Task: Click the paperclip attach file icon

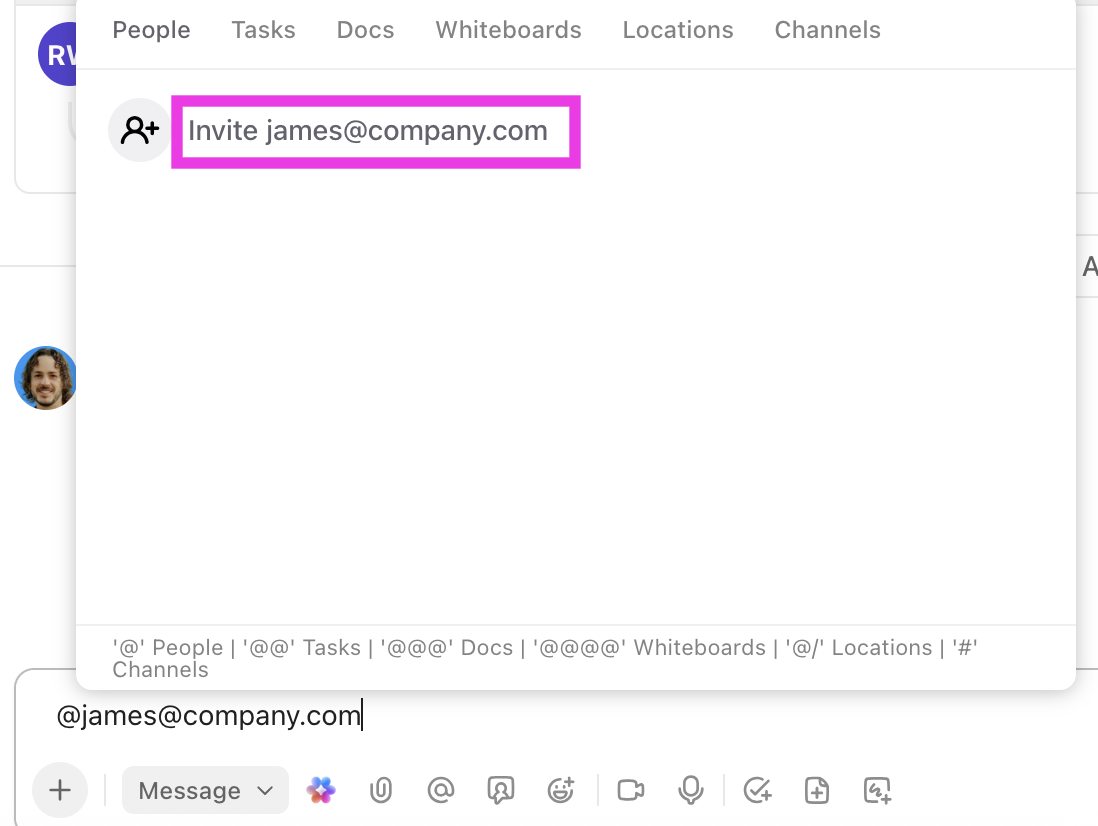Action: tap(380, 791)
